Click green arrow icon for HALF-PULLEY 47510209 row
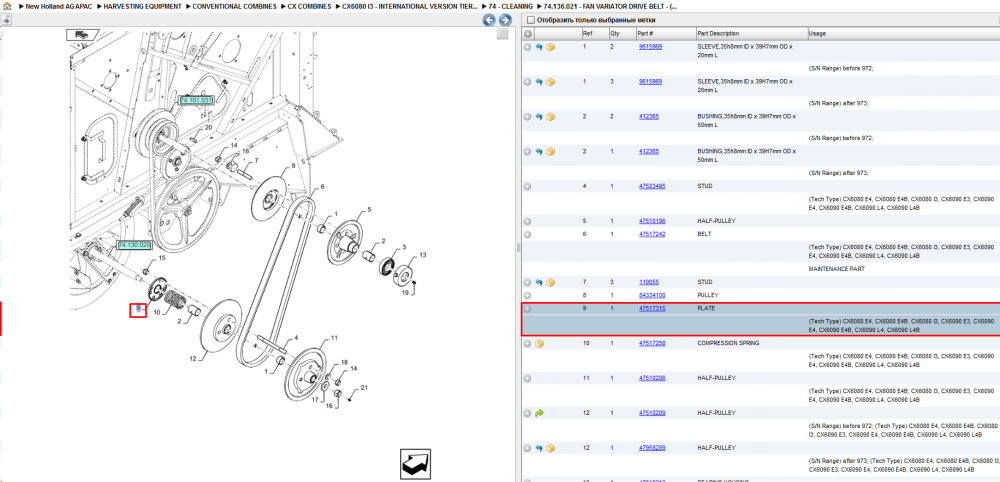 coord(539,413)
